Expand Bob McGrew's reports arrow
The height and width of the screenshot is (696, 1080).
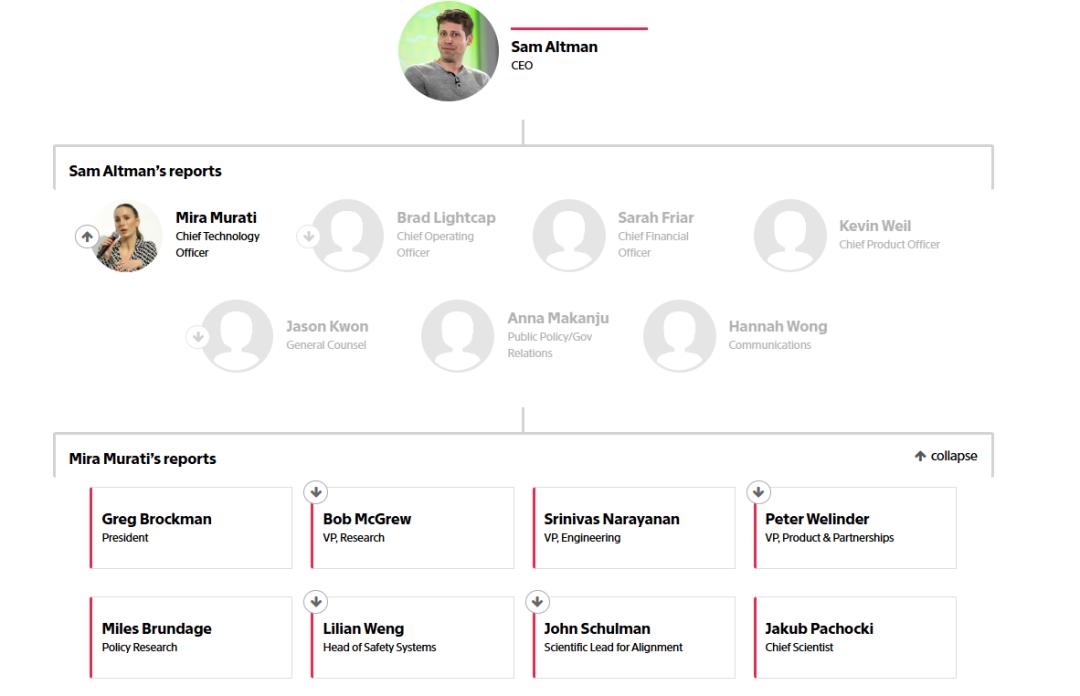point(316,491)
